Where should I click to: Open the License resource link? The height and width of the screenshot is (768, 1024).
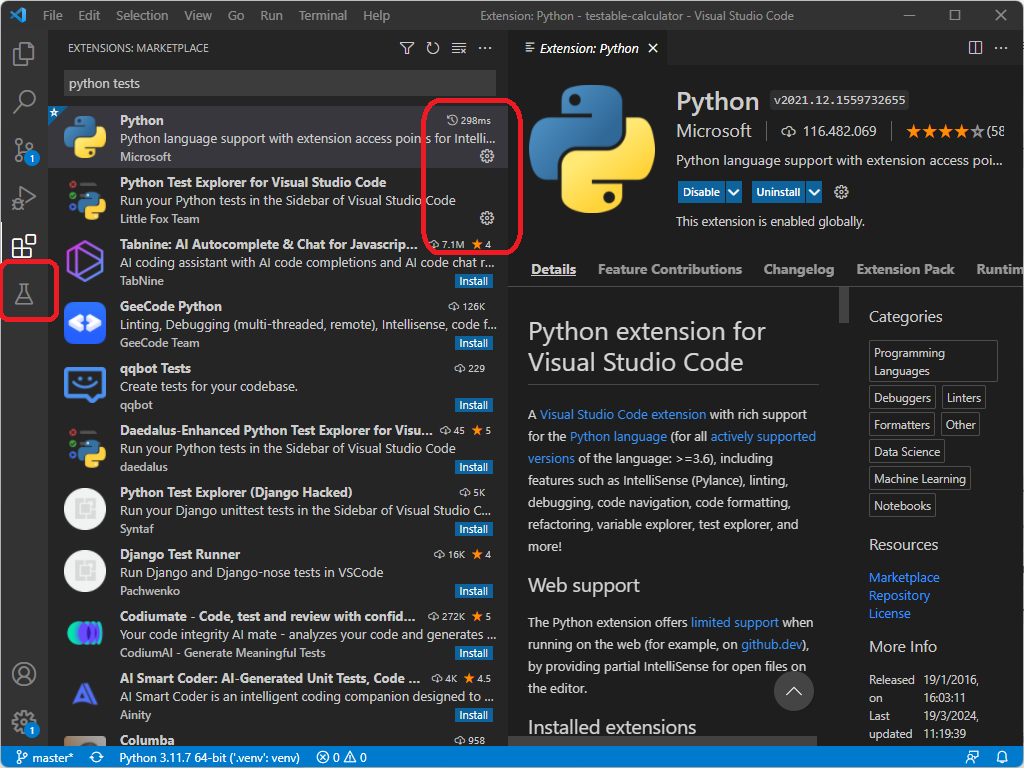(889, 613)
